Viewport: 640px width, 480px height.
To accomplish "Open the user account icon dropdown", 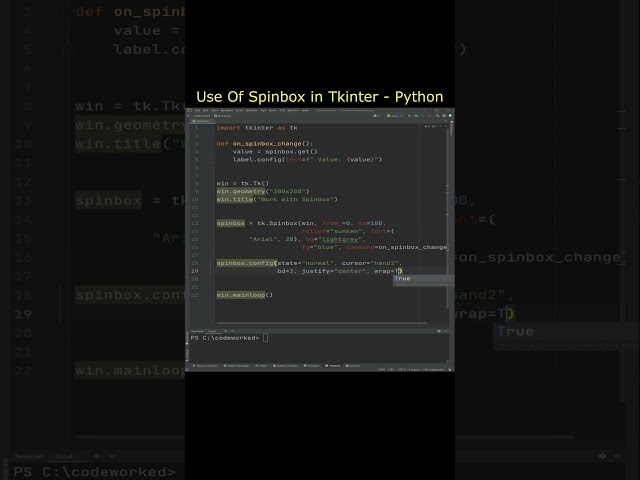I will (376, 116).
